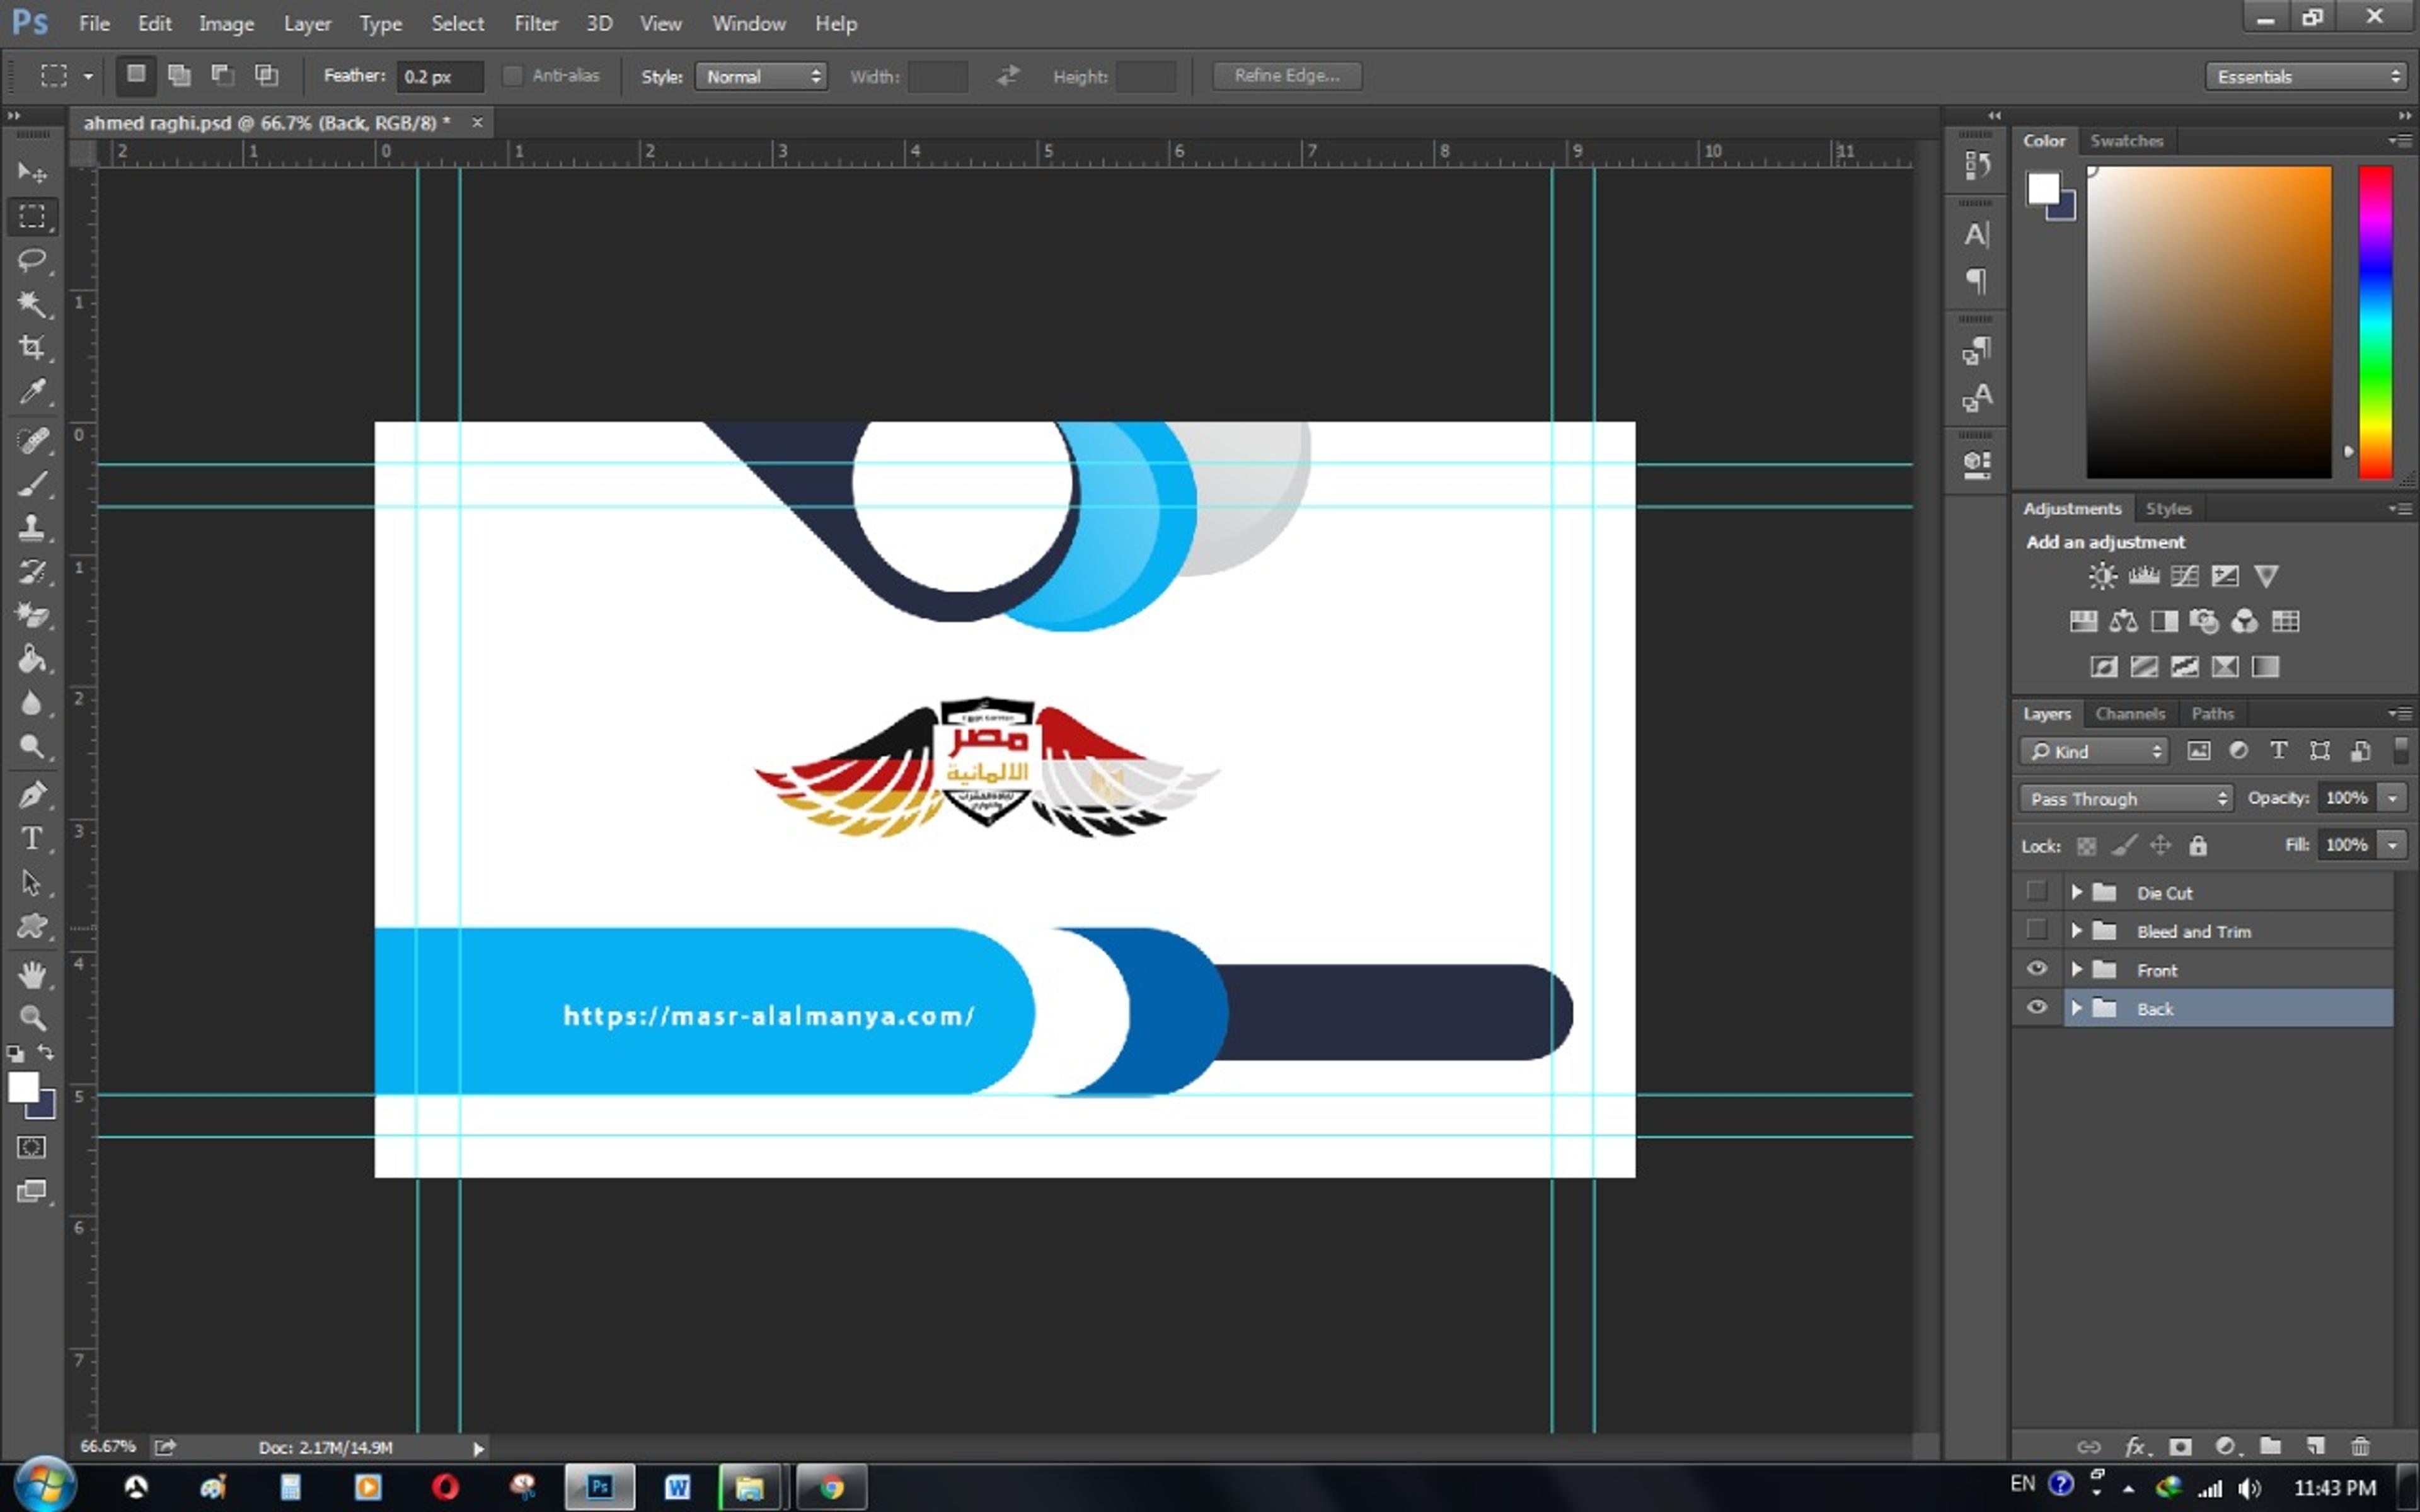Image resolution: width=2420 pixels, height=1512 pixels.
Task: Create a new layer group
Action: click(x=2271, y=1446)
